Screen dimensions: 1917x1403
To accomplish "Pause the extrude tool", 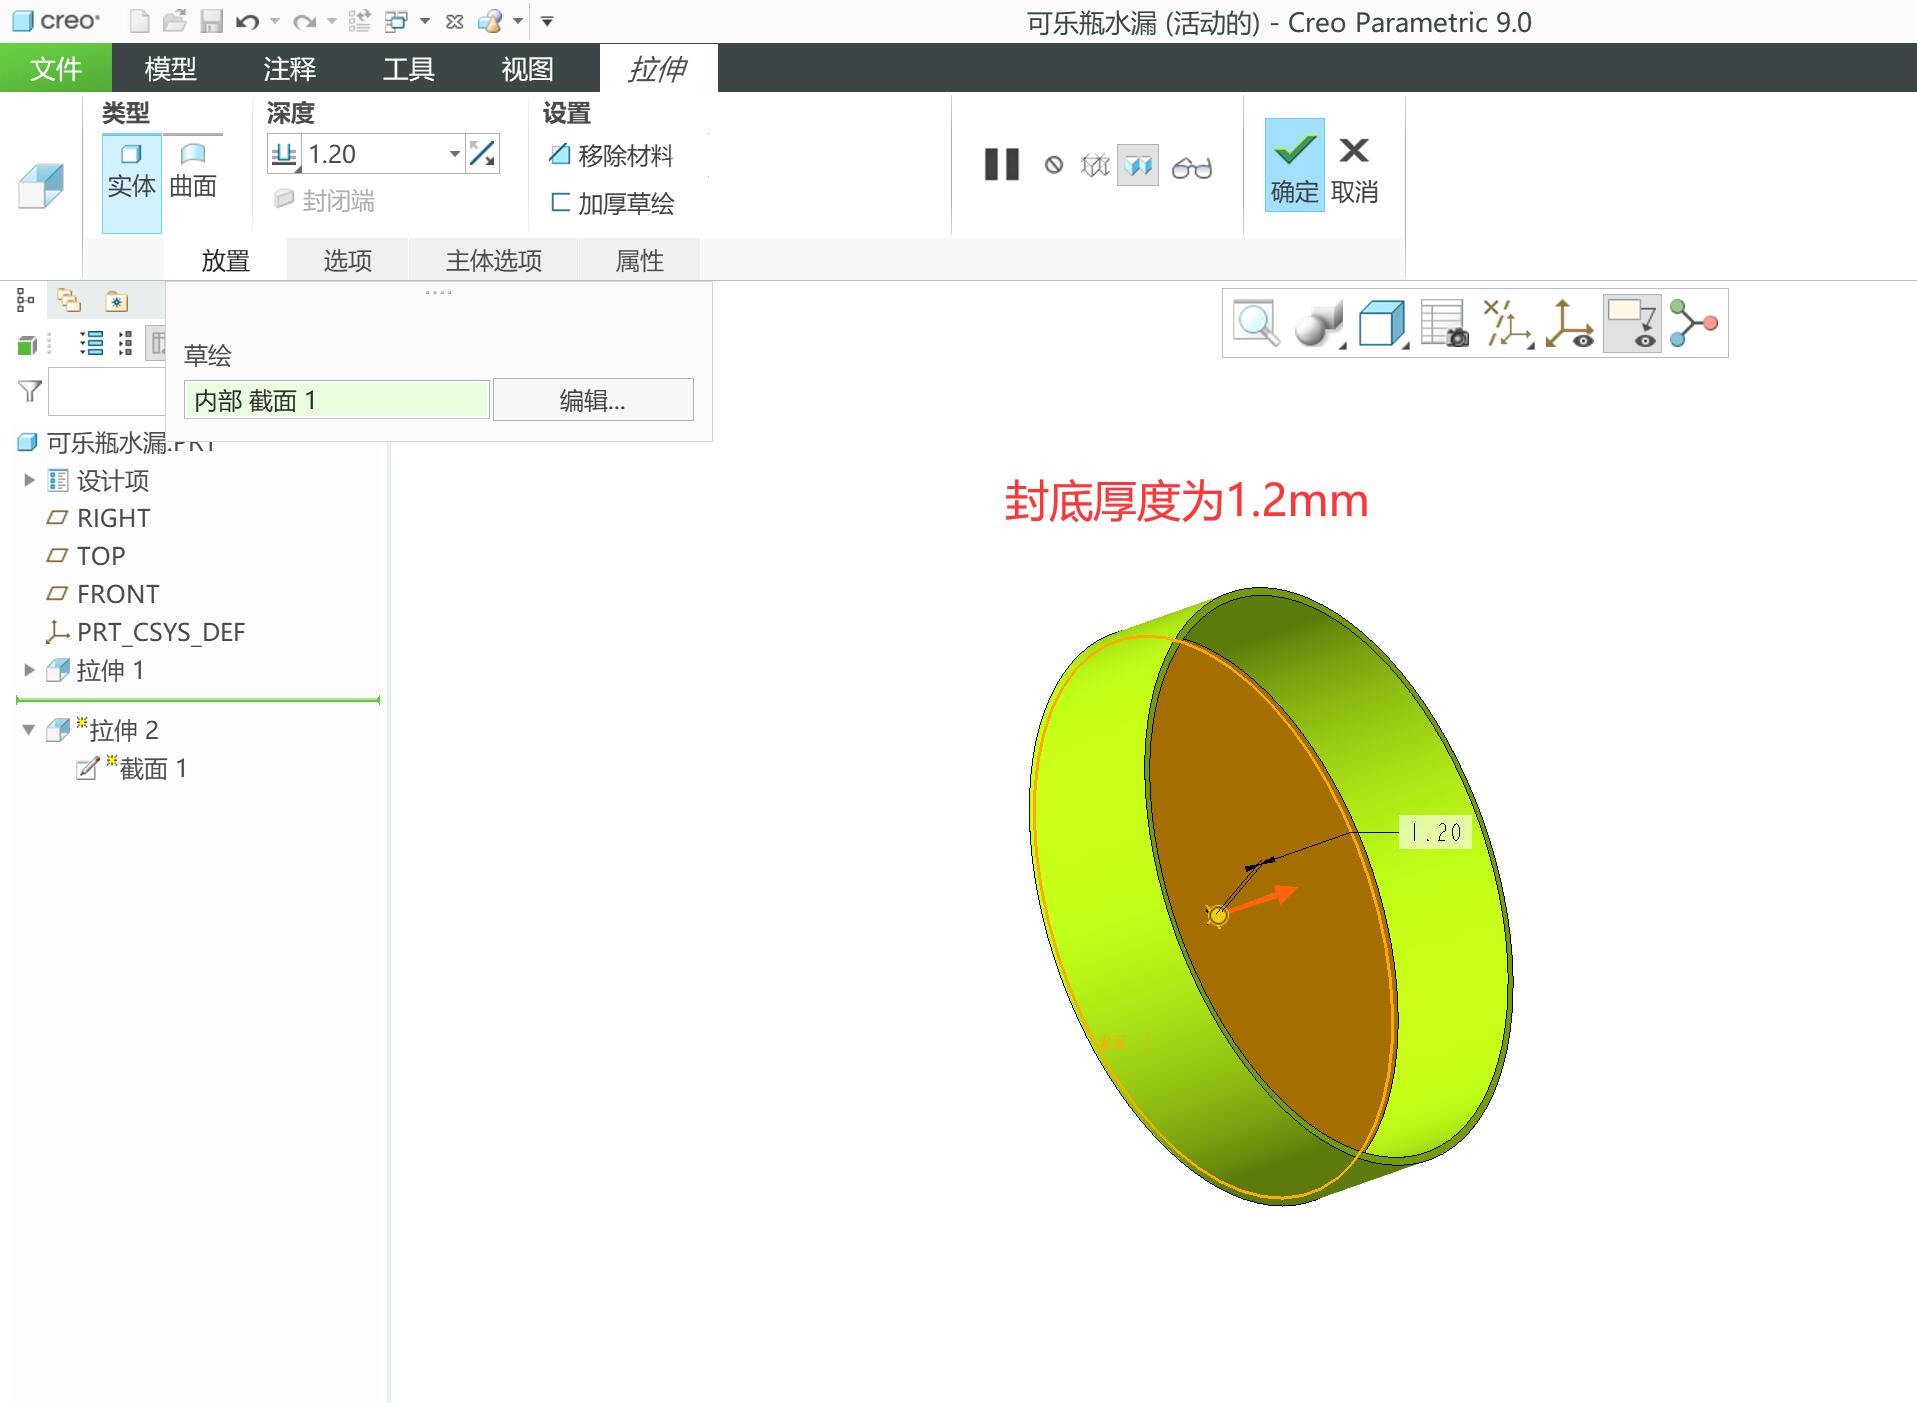I will tap(1001, 165).
